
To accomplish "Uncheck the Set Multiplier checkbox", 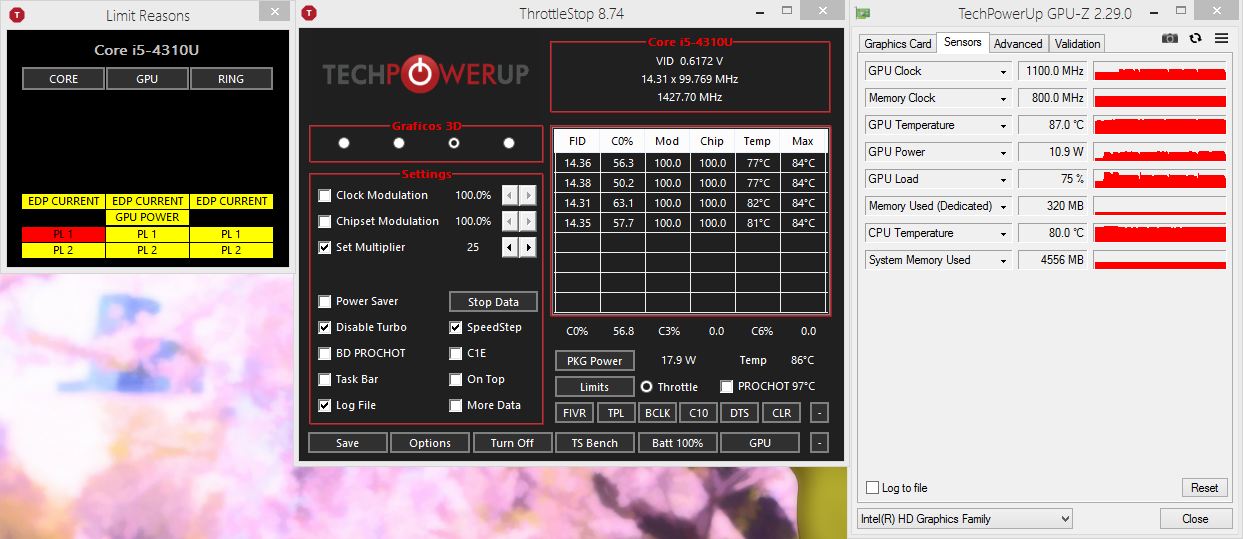I will point(324,247).
